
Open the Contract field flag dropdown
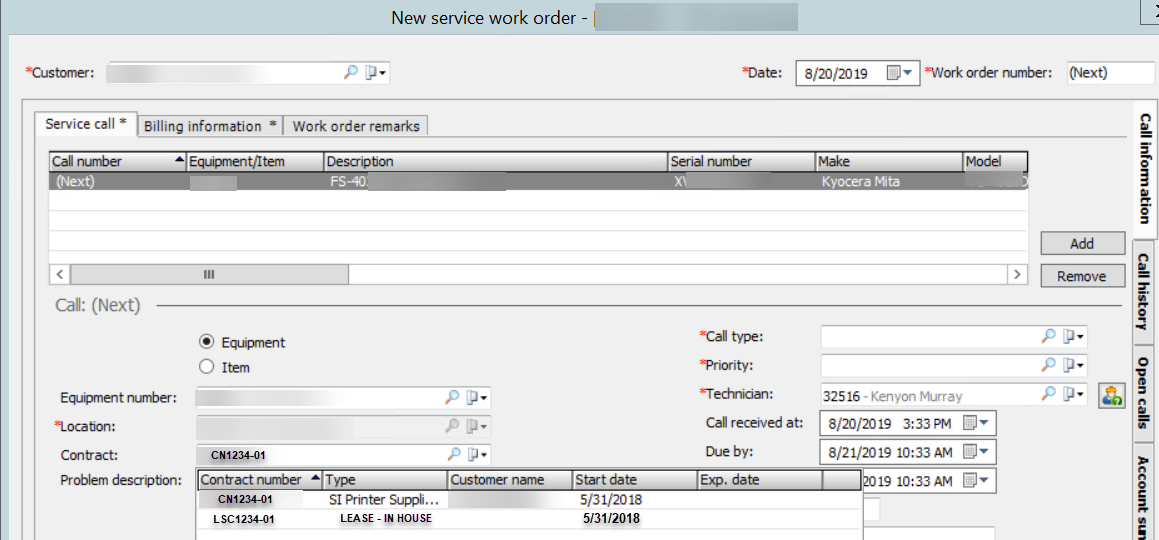477,454
